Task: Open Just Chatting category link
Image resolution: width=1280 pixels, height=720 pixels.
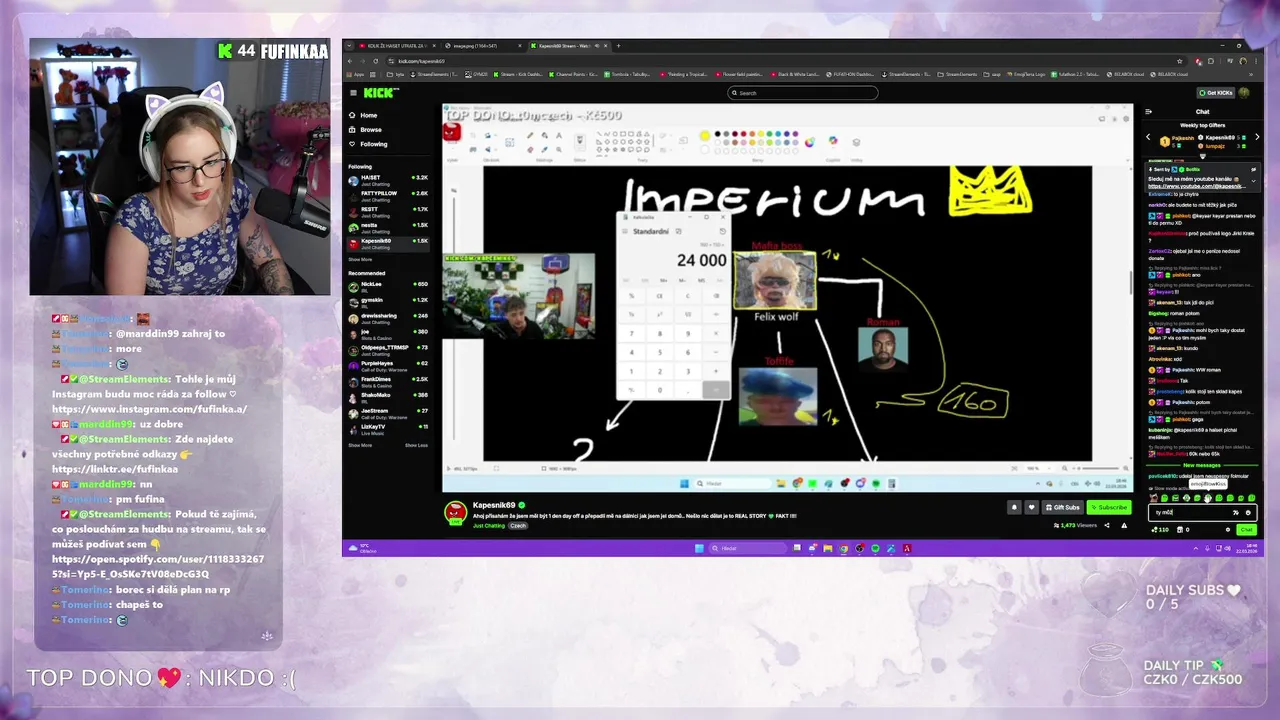Action: pyautogui.click(x=489, y=525)
